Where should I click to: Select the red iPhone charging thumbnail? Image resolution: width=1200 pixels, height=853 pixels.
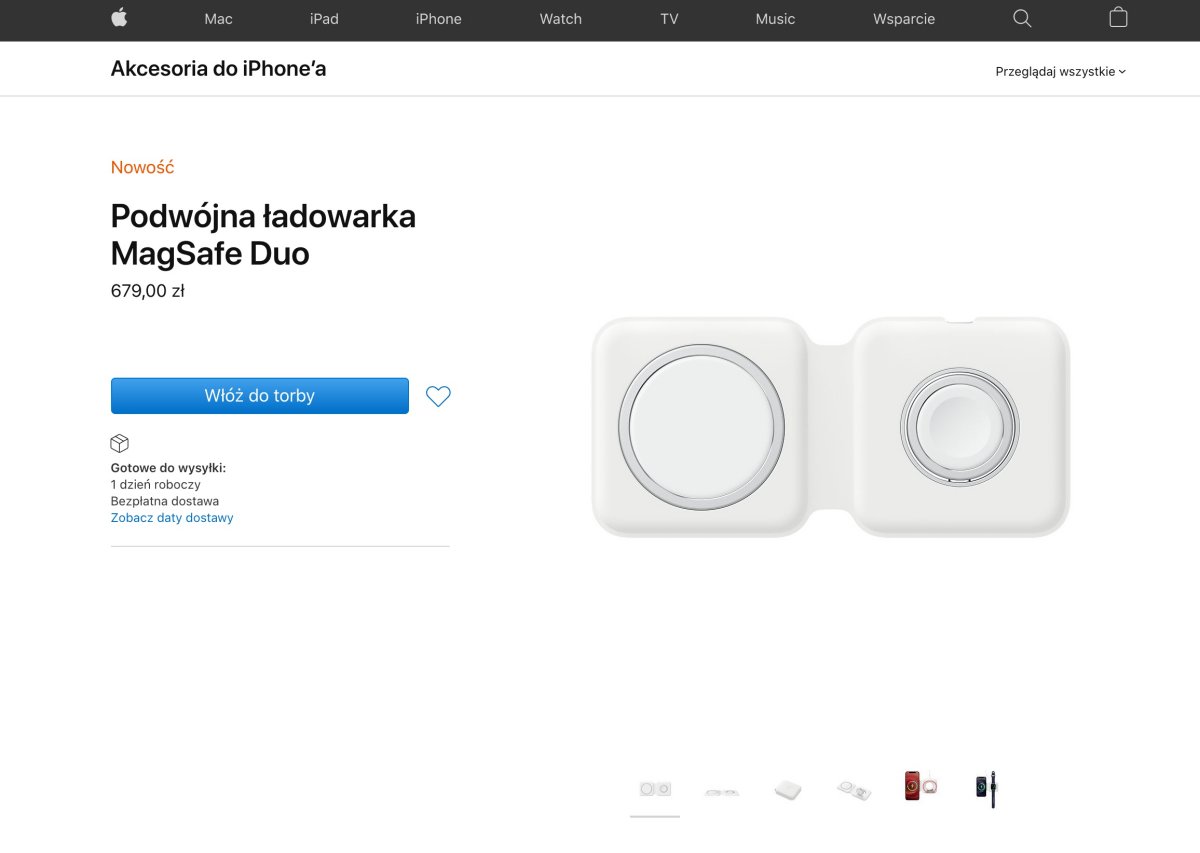[x=921, y=786]
